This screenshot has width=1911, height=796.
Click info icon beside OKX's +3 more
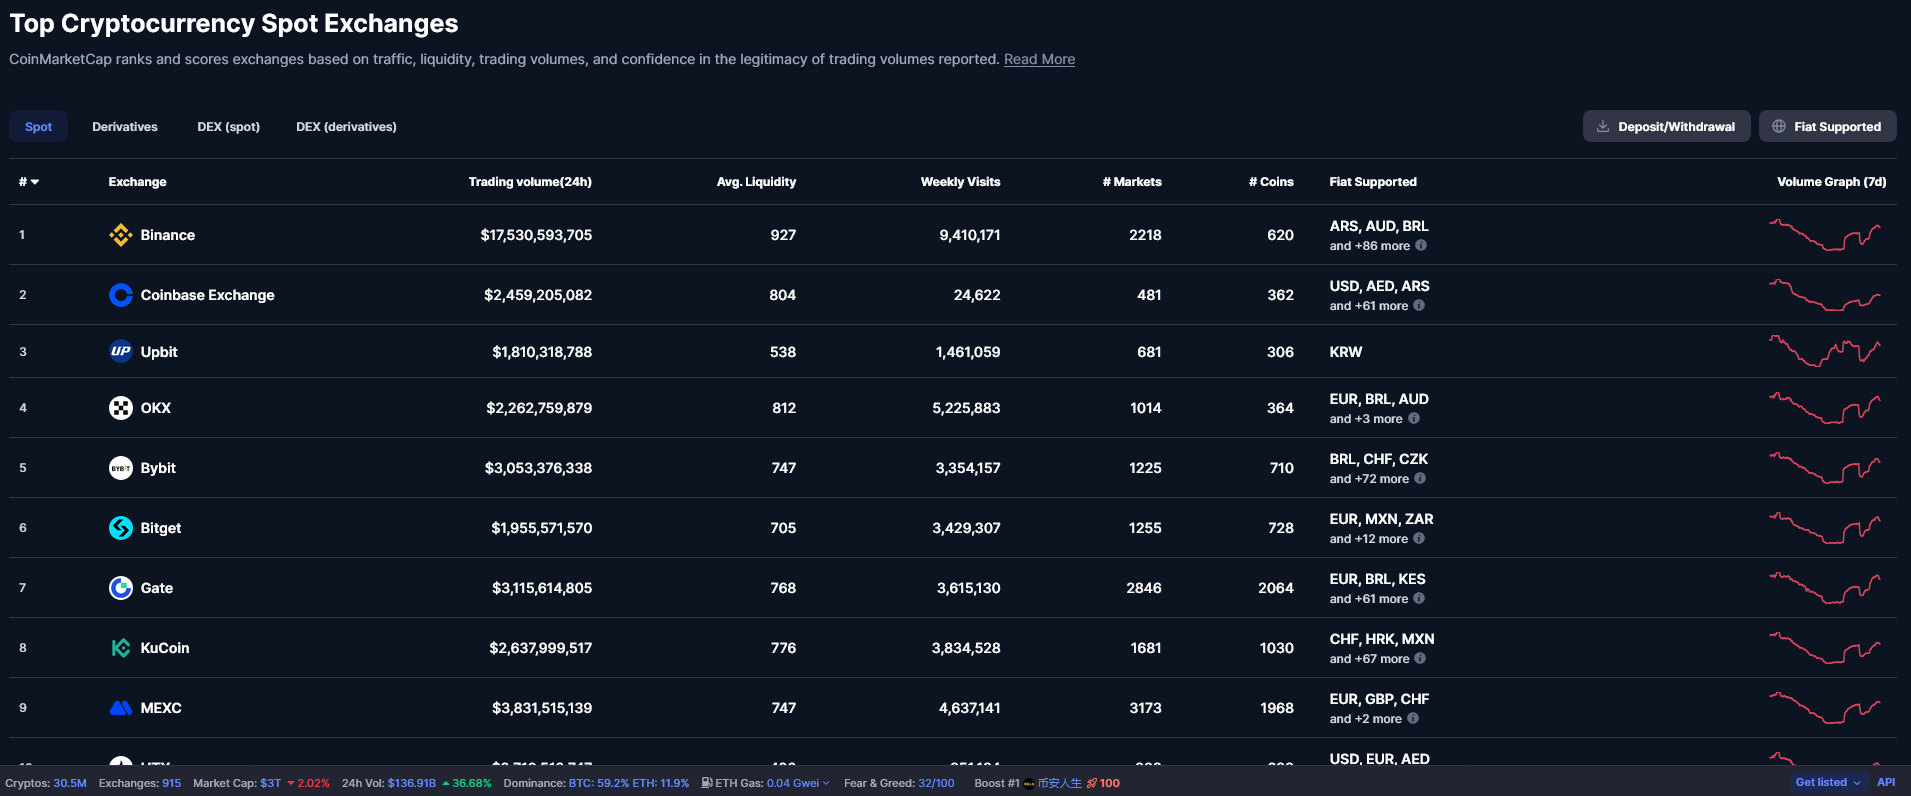coord(1413,419)
